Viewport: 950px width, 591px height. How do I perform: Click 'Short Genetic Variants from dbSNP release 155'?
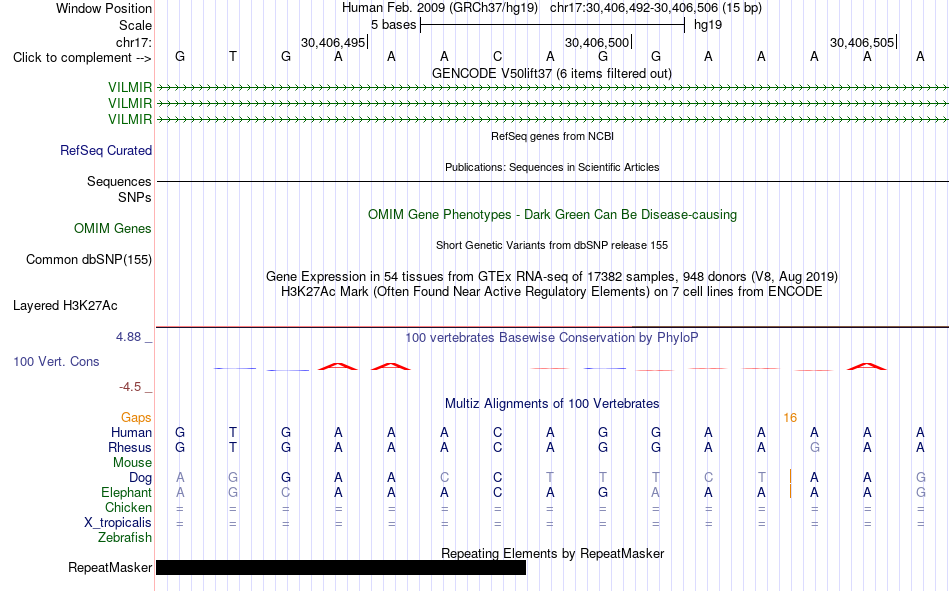pyautogui.click(x=552, y=245)
